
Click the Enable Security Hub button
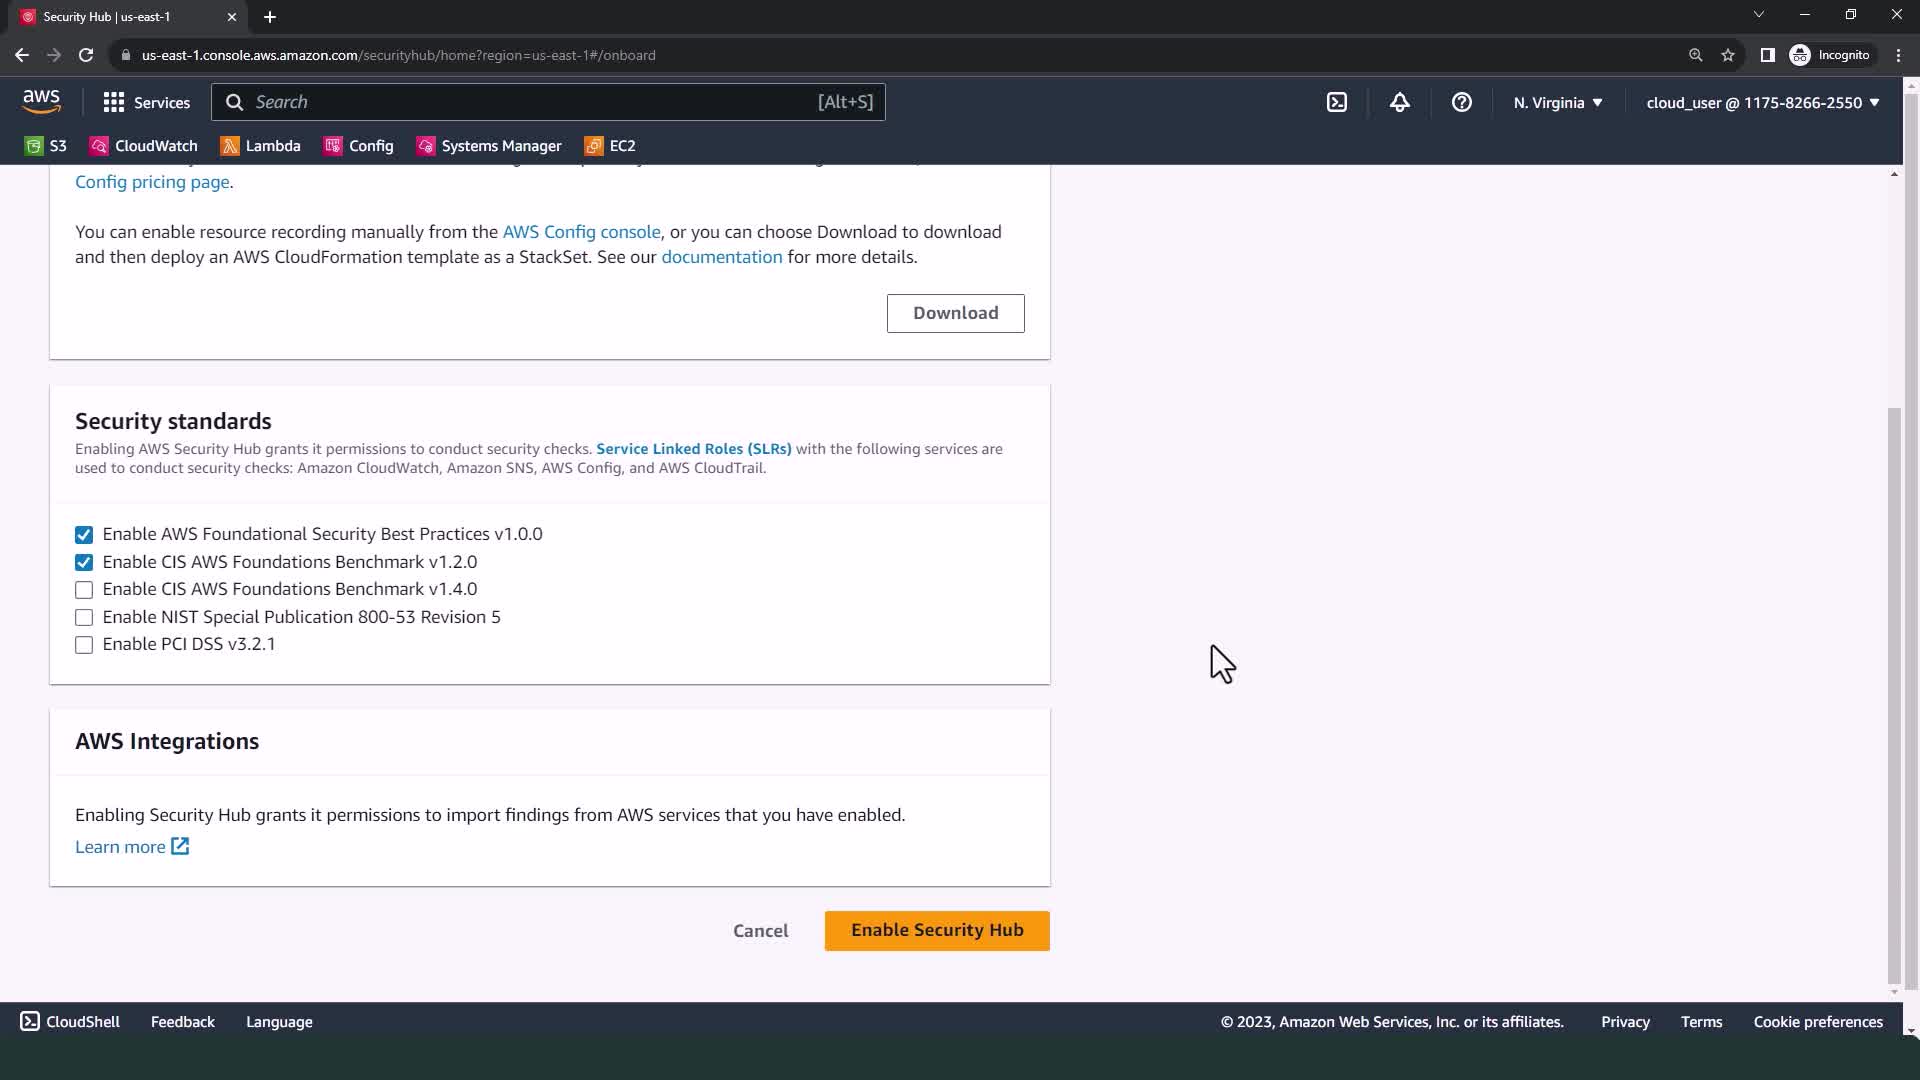click(936, 930)
